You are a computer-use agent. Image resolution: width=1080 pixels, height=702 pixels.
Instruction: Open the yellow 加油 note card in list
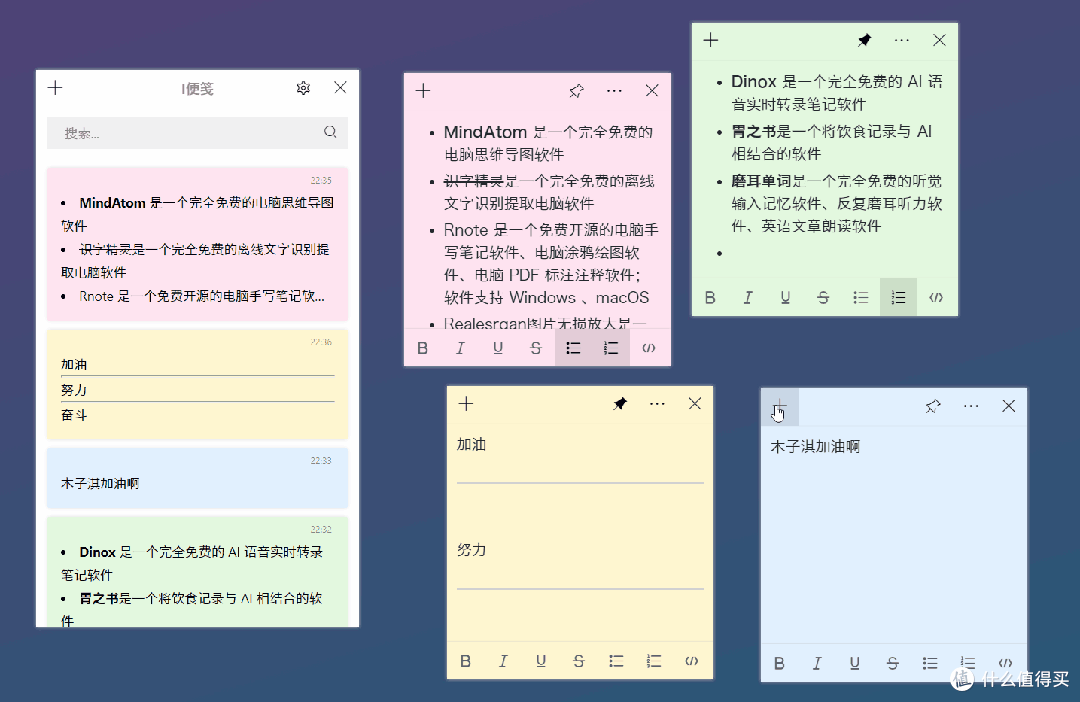pos(197,384)
